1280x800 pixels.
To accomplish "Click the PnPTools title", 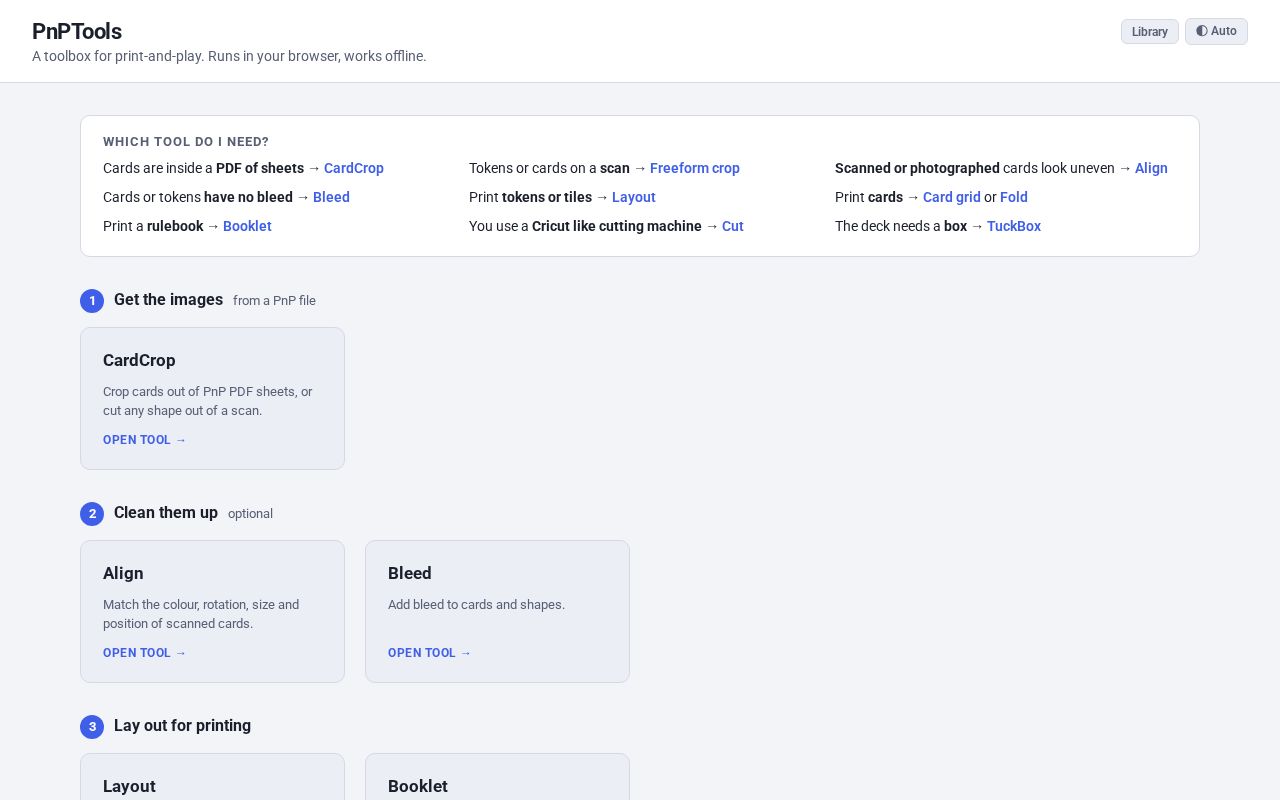I will pos(77,32).
